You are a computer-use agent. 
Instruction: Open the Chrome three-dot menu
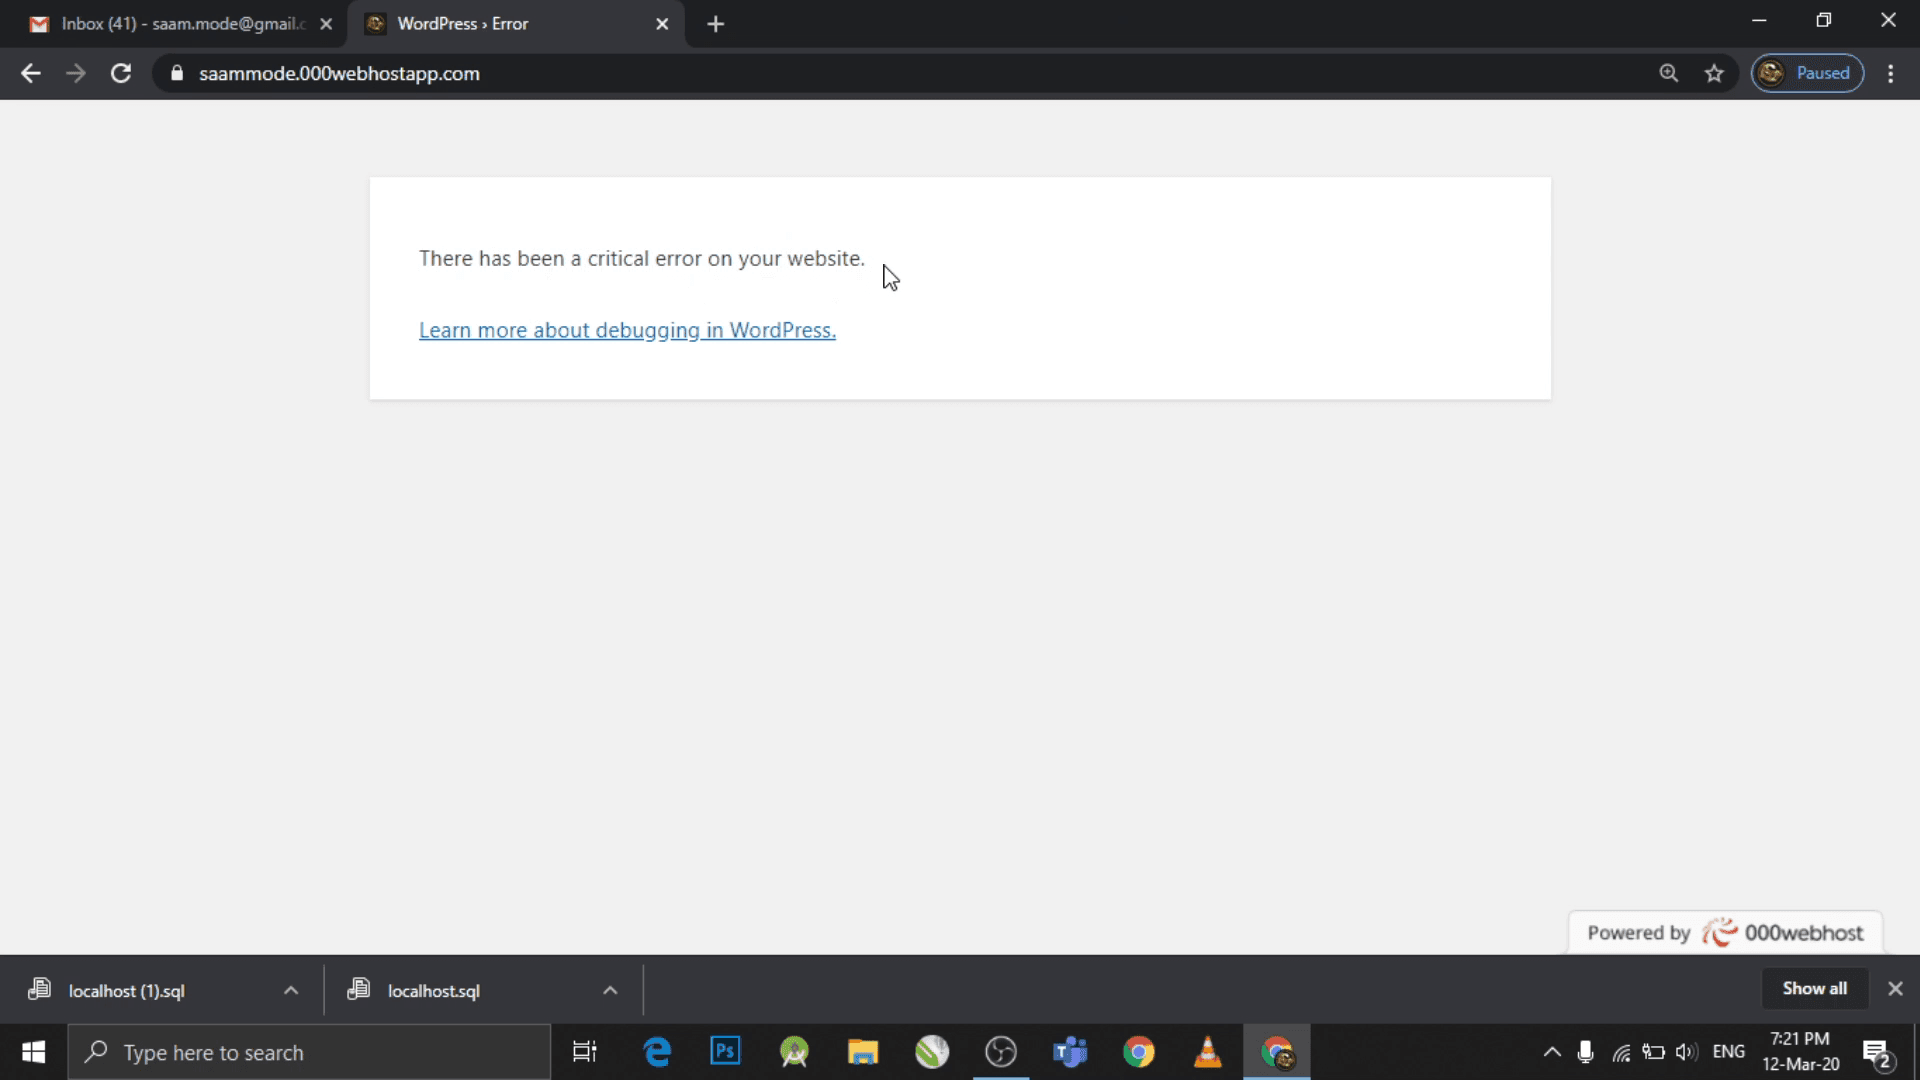(x=1890, y=73)
